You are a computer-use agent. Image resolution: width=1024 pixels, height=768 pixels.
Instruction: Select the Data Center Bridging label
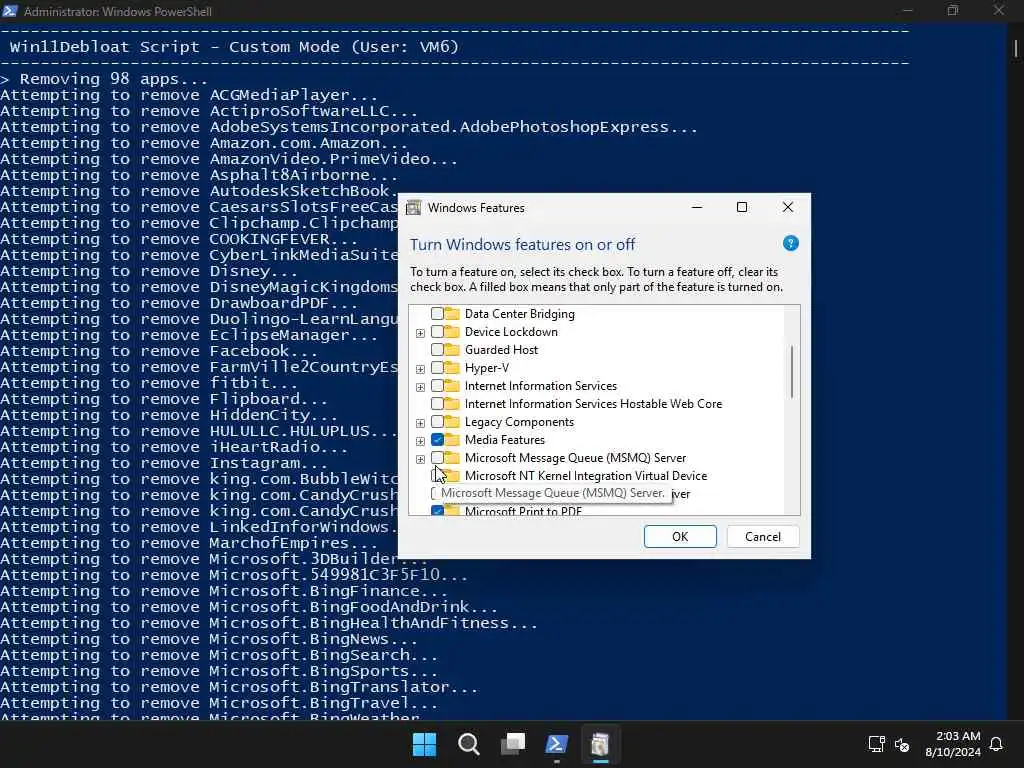coord(520,313)
